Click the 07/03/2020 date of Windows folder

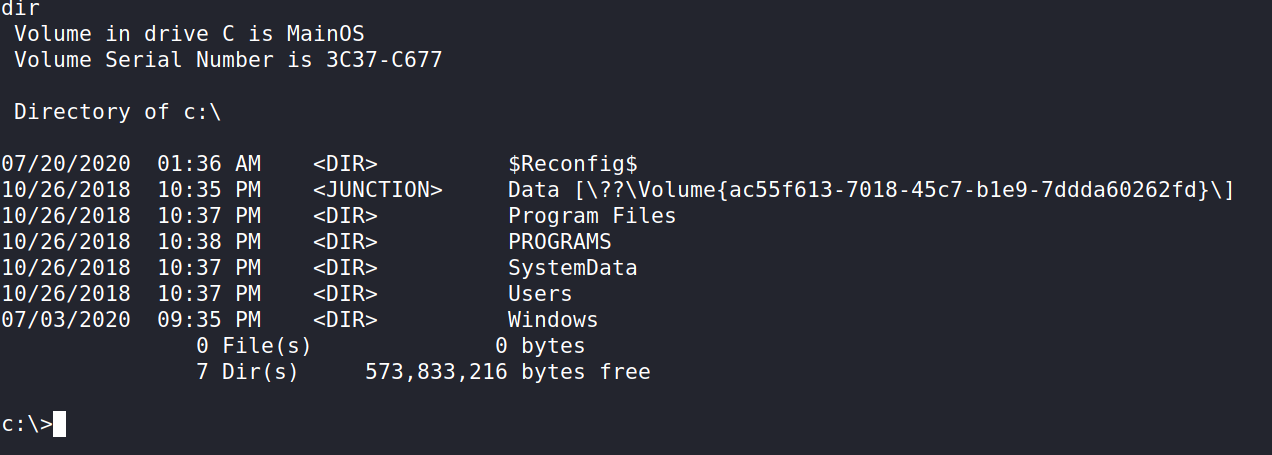pos(65,320)
